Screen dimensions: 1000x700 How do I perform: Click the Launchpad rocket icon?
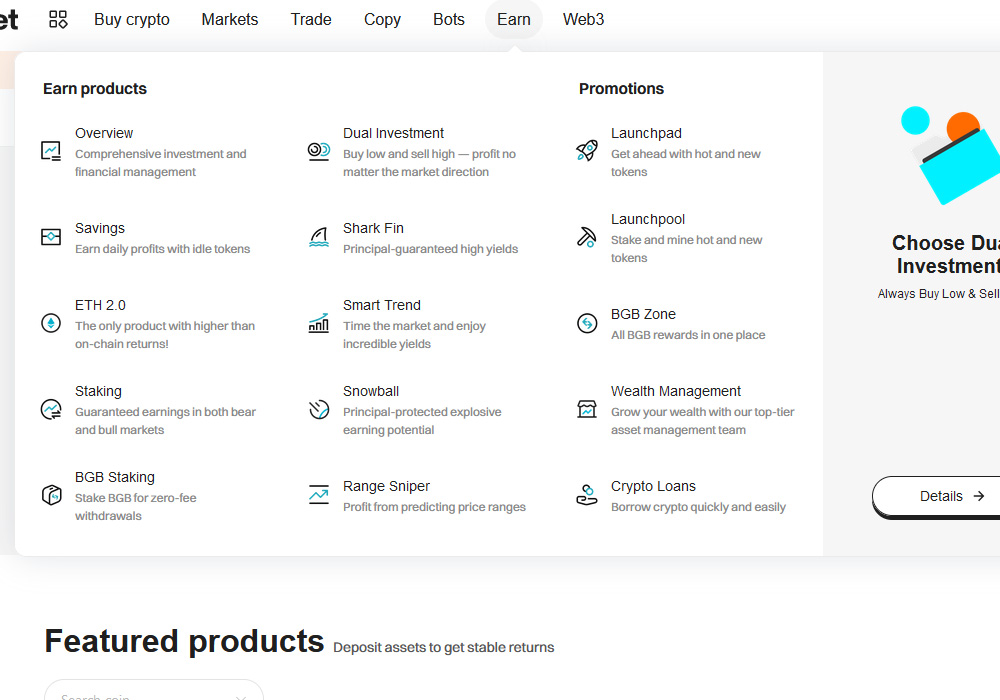click(x=587, y=151)
